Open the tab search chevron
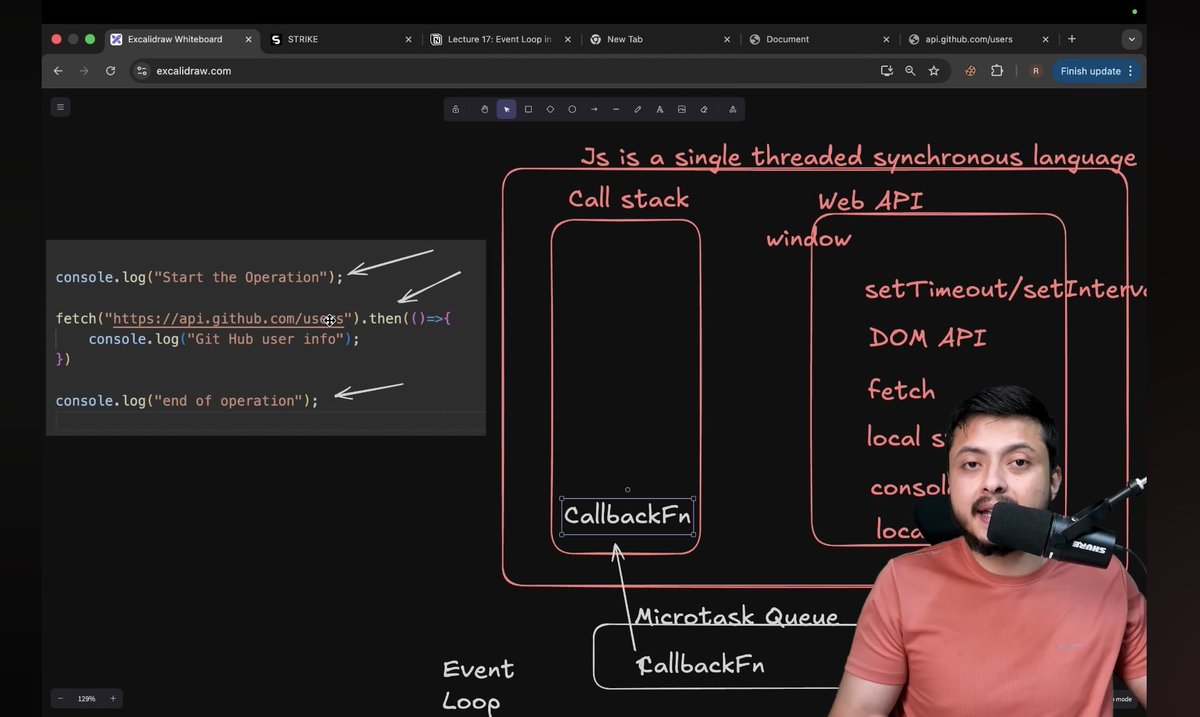This screenshot has width=1200, height=717. (x=1131, y=39)
